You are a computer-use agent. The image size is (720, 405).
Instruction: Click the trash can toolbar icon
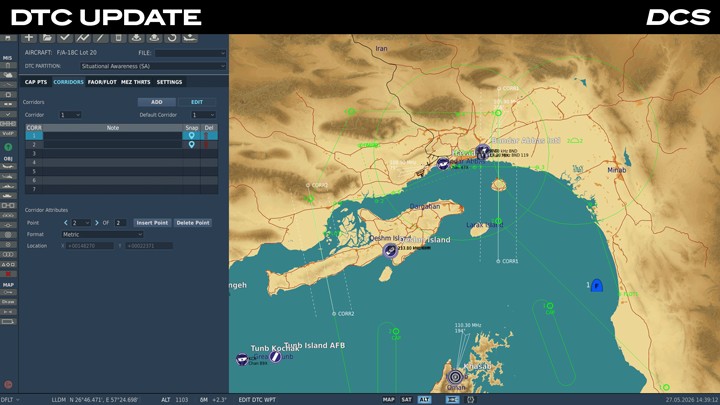pos(118,38)
